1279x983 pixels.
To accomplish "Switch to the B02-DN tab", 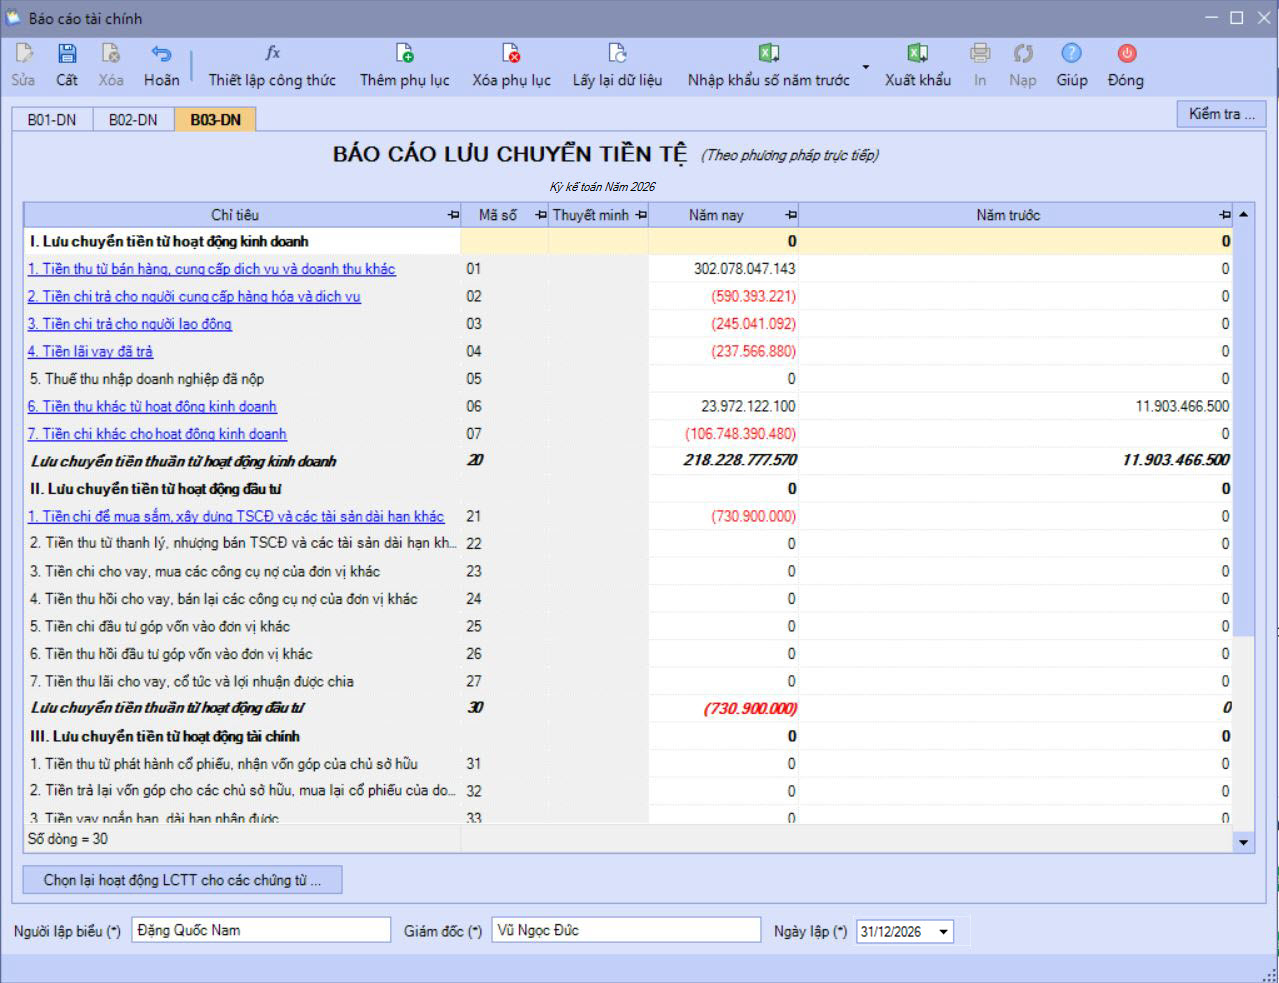I will pos(133,120).
